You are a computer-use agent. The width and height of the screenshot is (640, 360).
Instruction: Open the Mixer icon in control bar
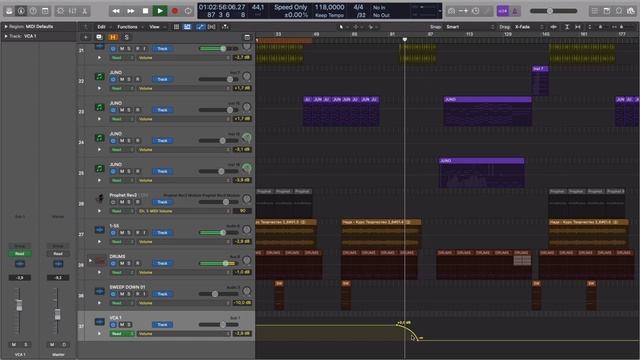click(x=73, y=11)
